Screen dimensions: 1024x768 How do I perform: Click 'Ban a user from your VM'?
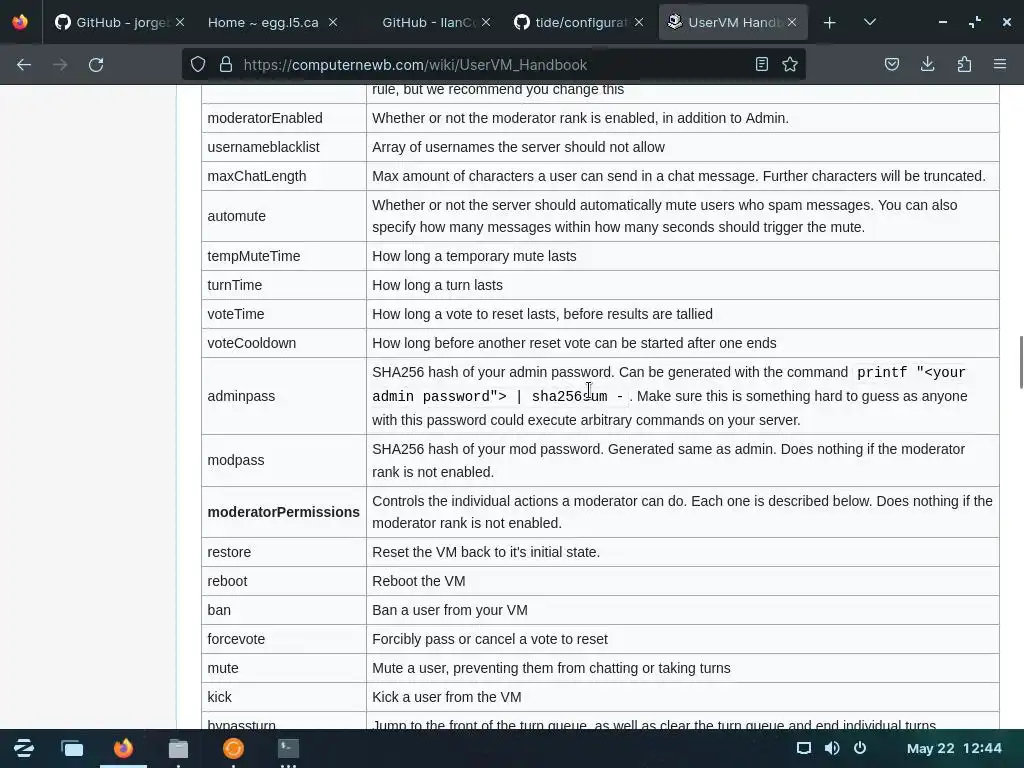click(450, 610)
